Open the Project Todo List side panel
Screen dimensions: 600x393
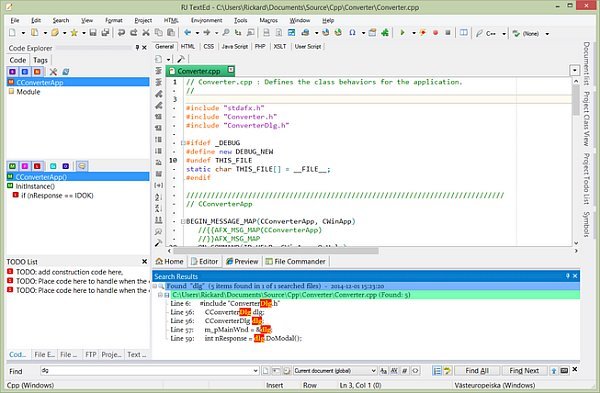click(x=586, y=179)
